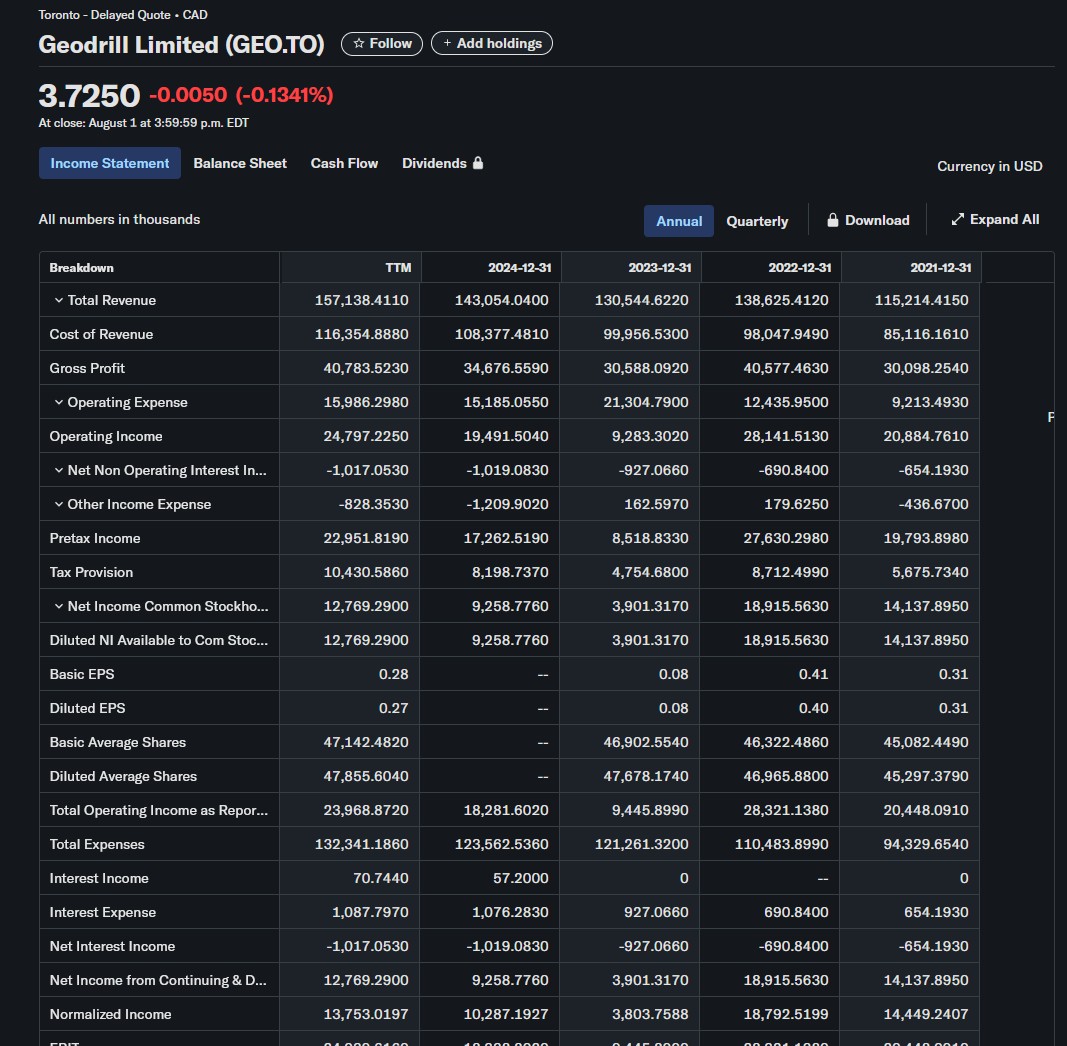Expand the Operating Expense row

pyautogui.click(x=59, y=402)
